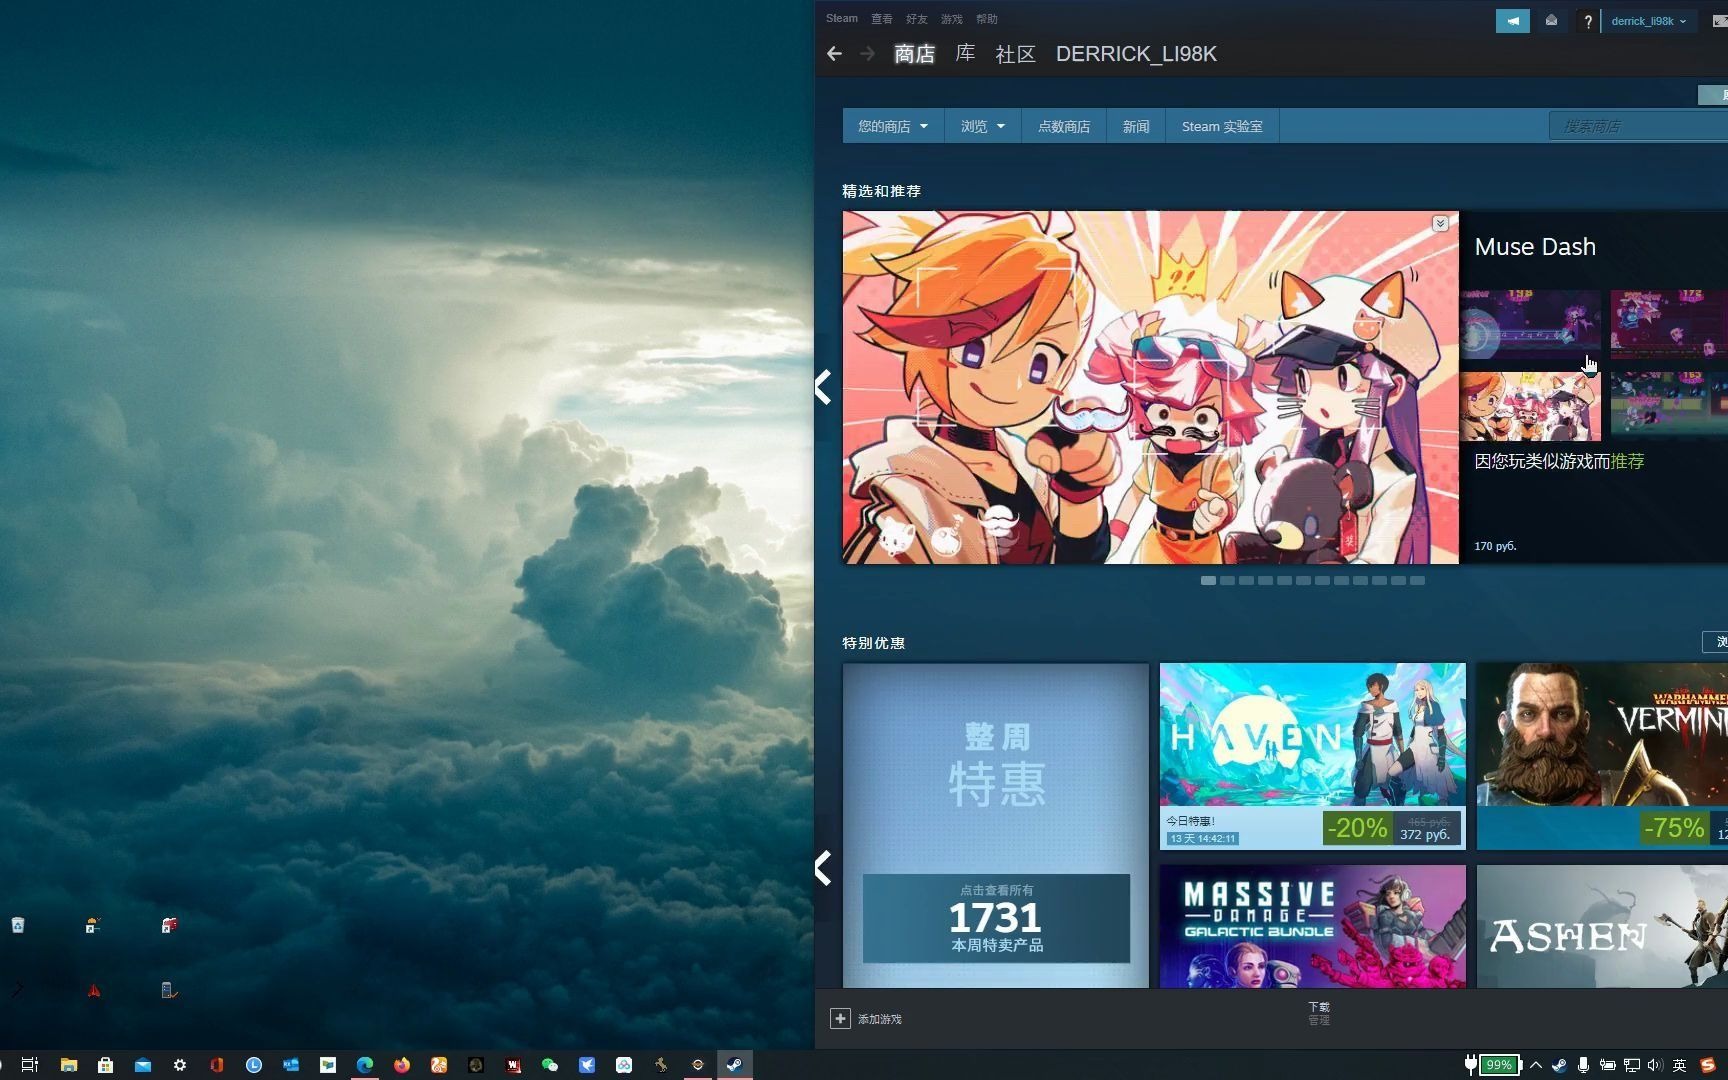The height and width of the screenshot is (1080, 1728).
Task: Select second Muse Dash screenshot thumbnail
Action: point(1669,324)
